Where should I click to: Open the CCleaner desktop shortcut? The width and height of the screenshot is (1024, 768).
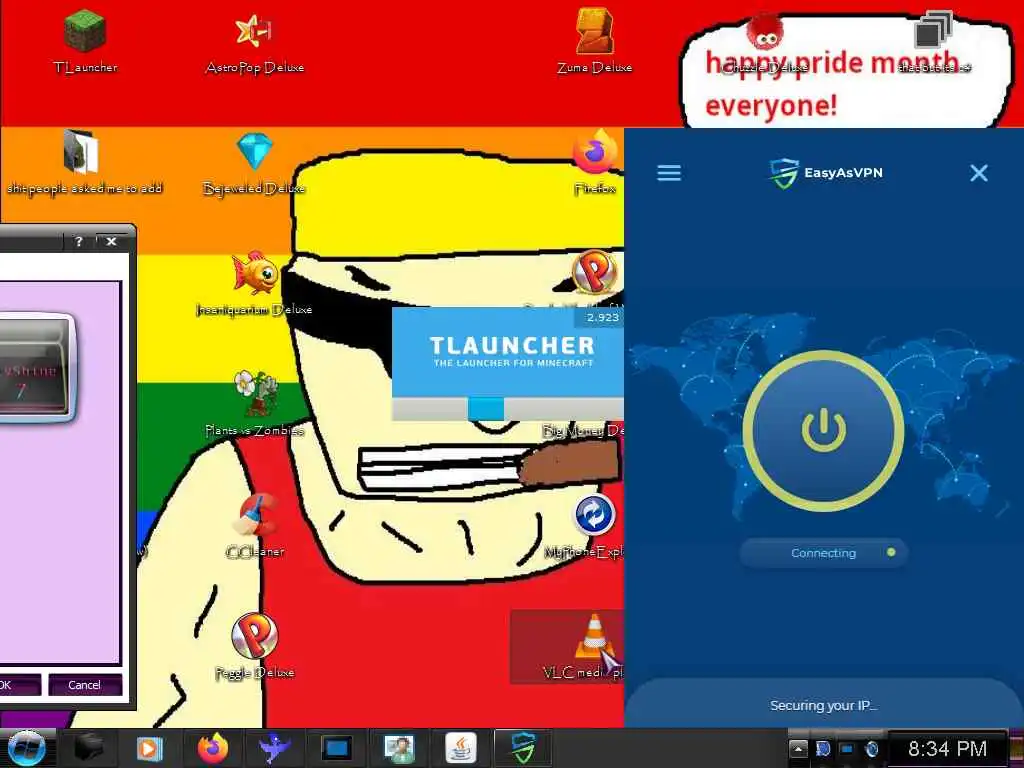tap(255, 526)
